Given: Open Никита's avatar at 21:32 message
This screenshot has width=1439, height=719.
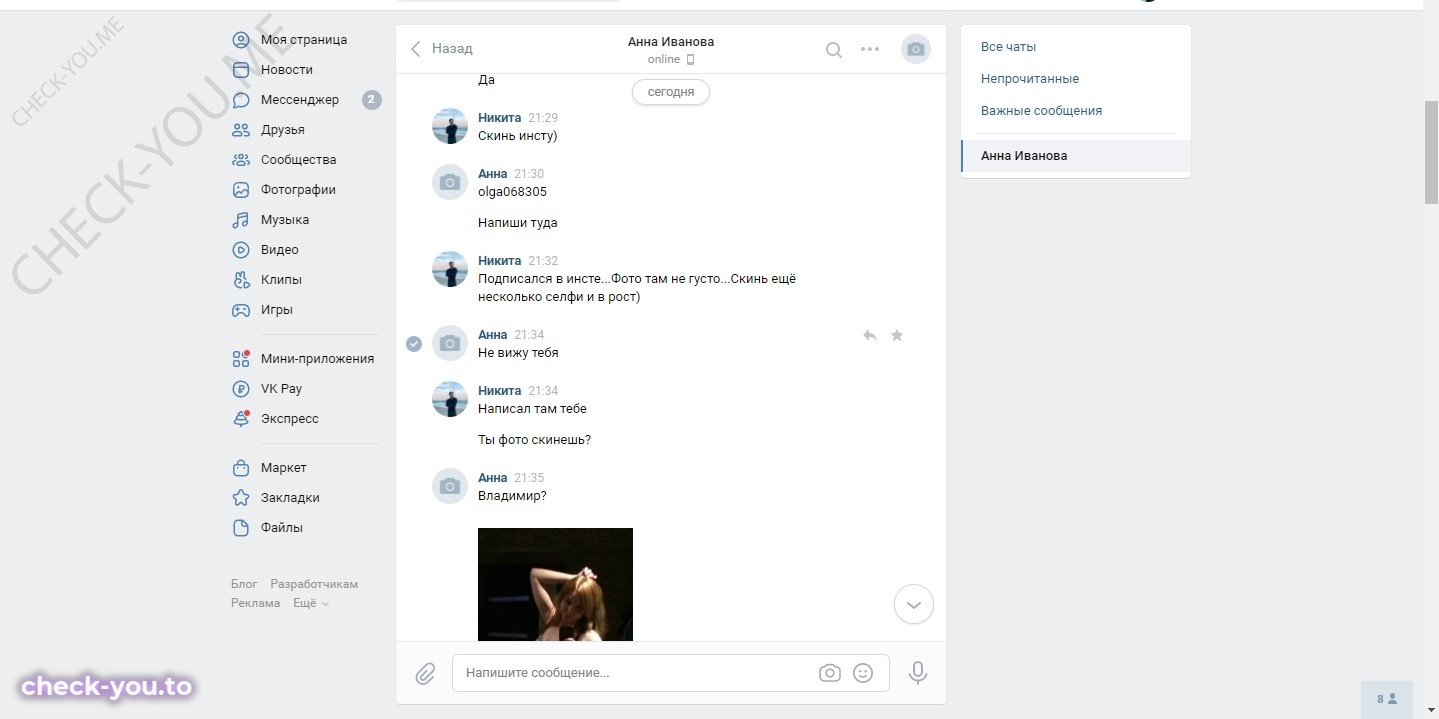Looking at the screenshot, I should pyautogui.click(x=450, y=270).
